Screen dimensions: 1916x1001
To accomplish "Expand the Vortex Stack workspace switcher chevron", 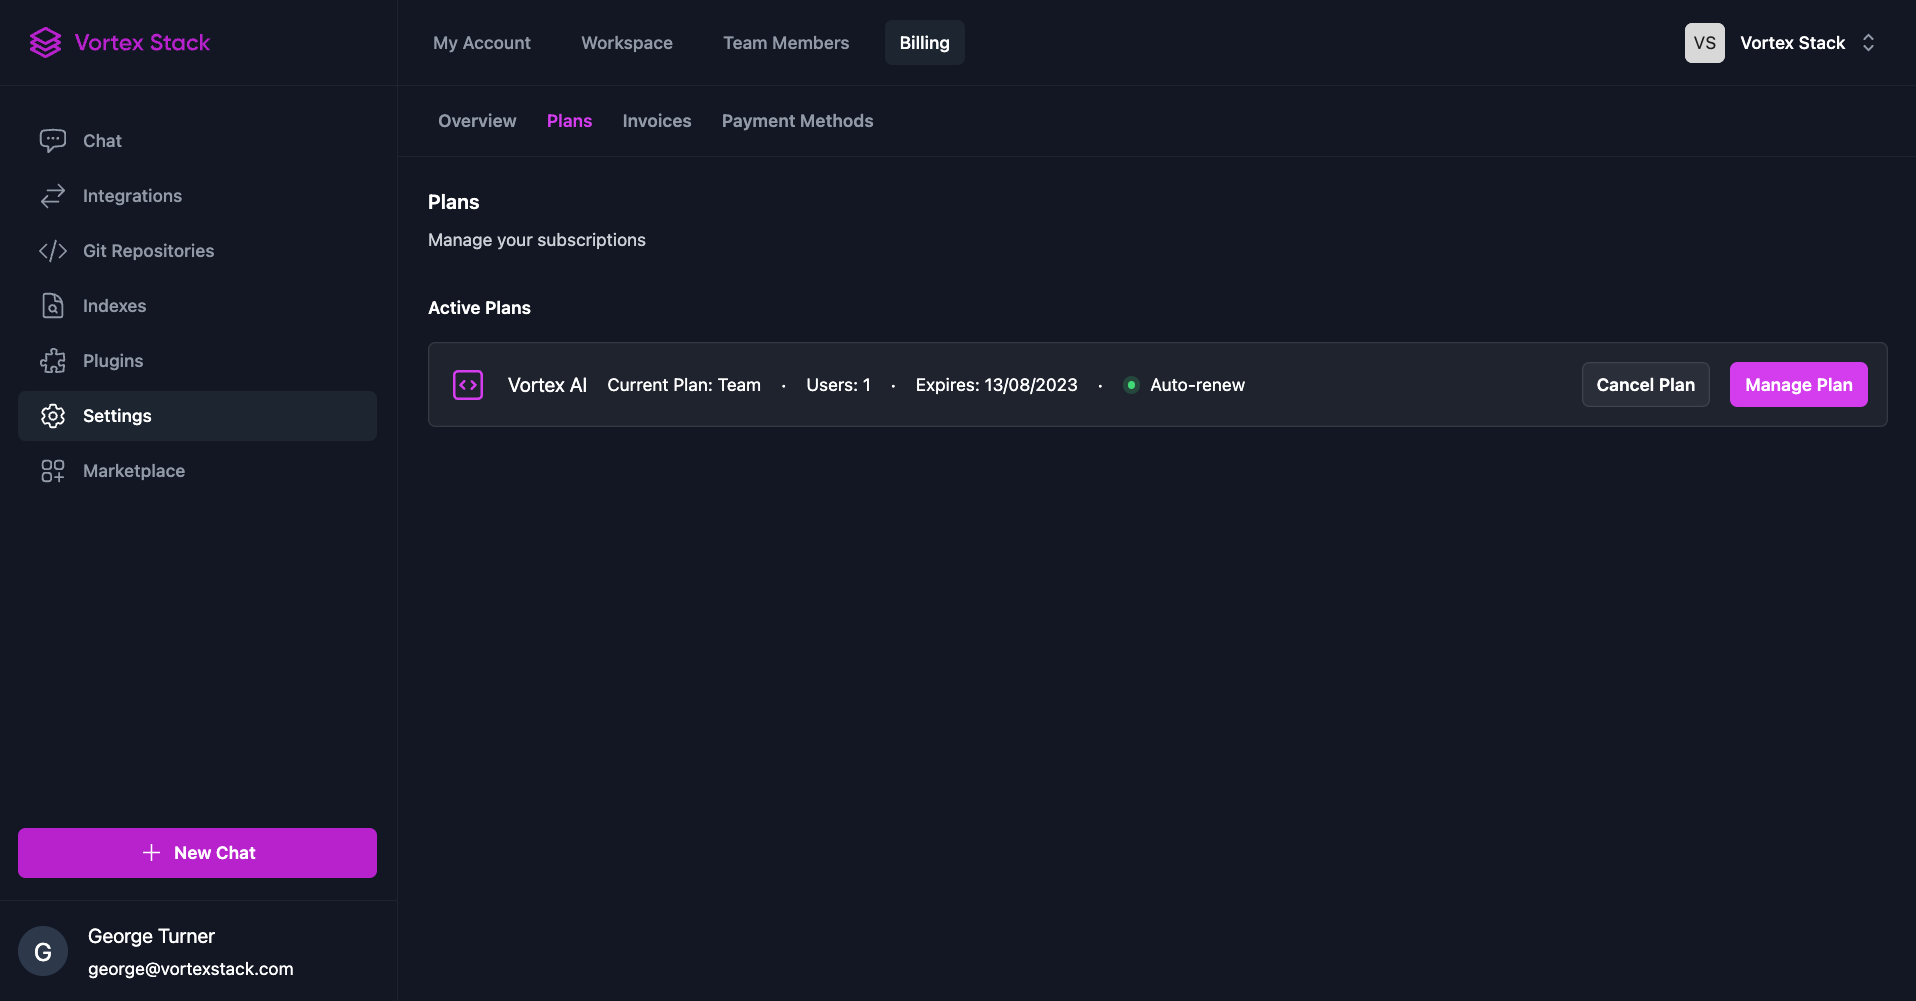I will click(x=1868, y=43).
